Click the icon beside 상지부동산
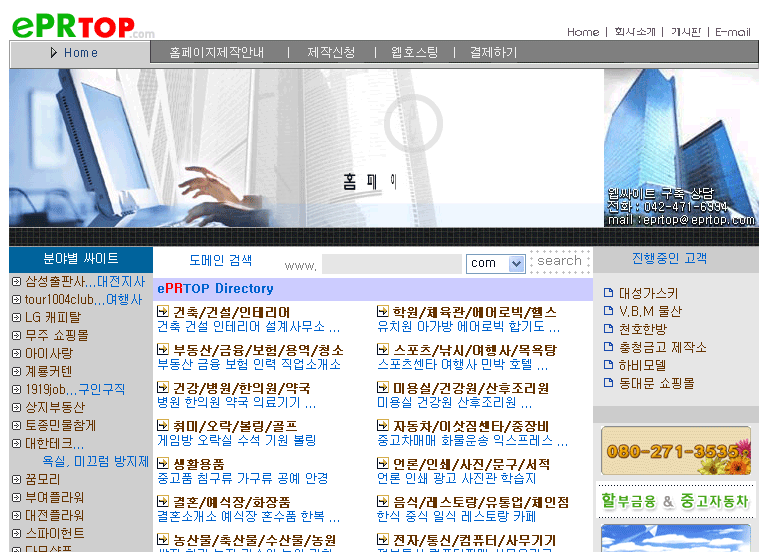 pyautogui.click(x=16, y=408)
